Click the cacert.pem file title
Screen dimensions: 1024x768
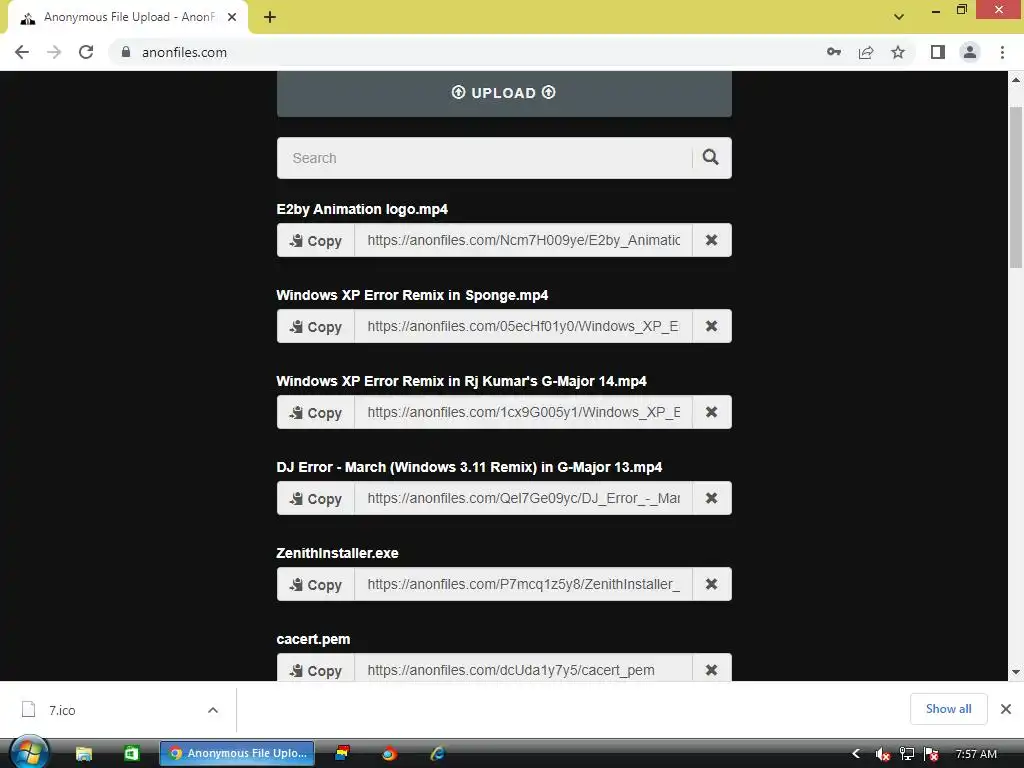coord(313,639)
